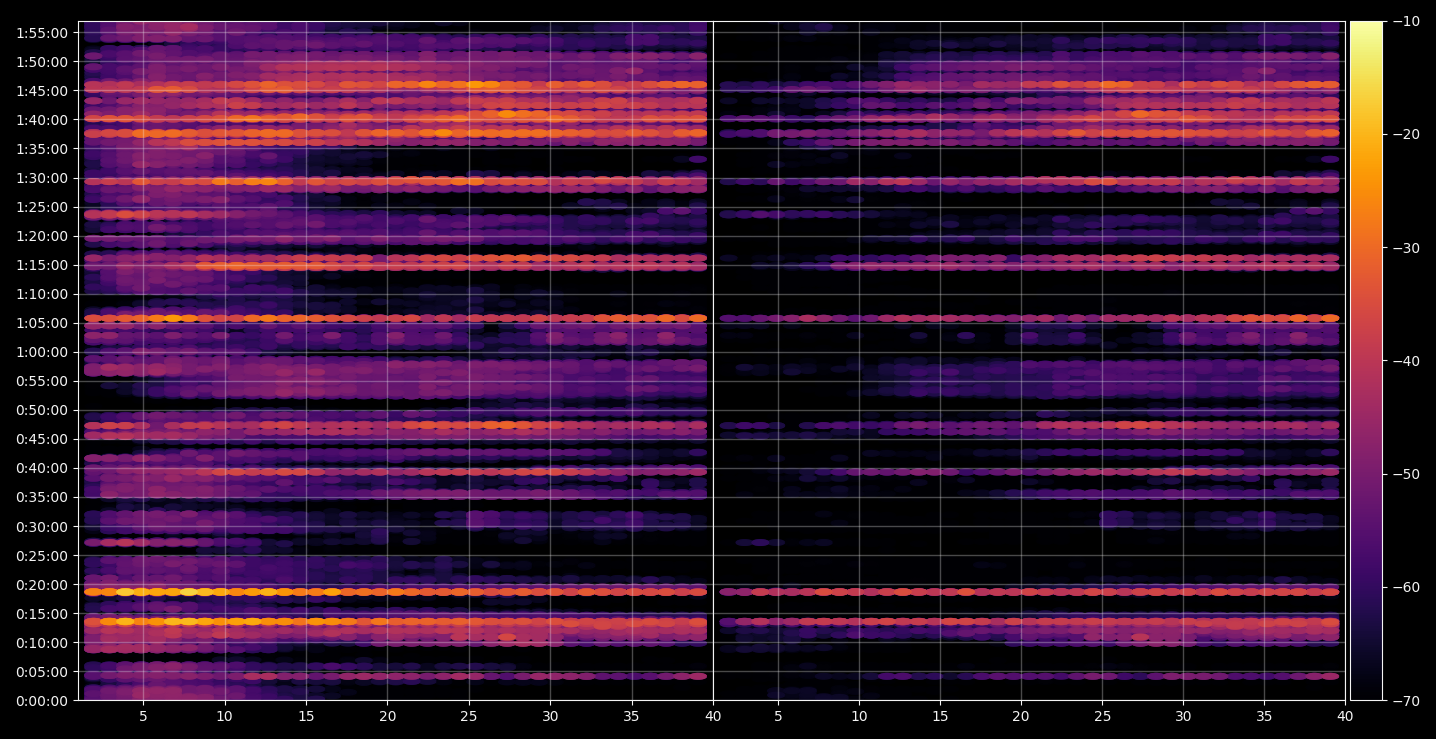Click the 0:00:00 time axis label

[42, 700]
